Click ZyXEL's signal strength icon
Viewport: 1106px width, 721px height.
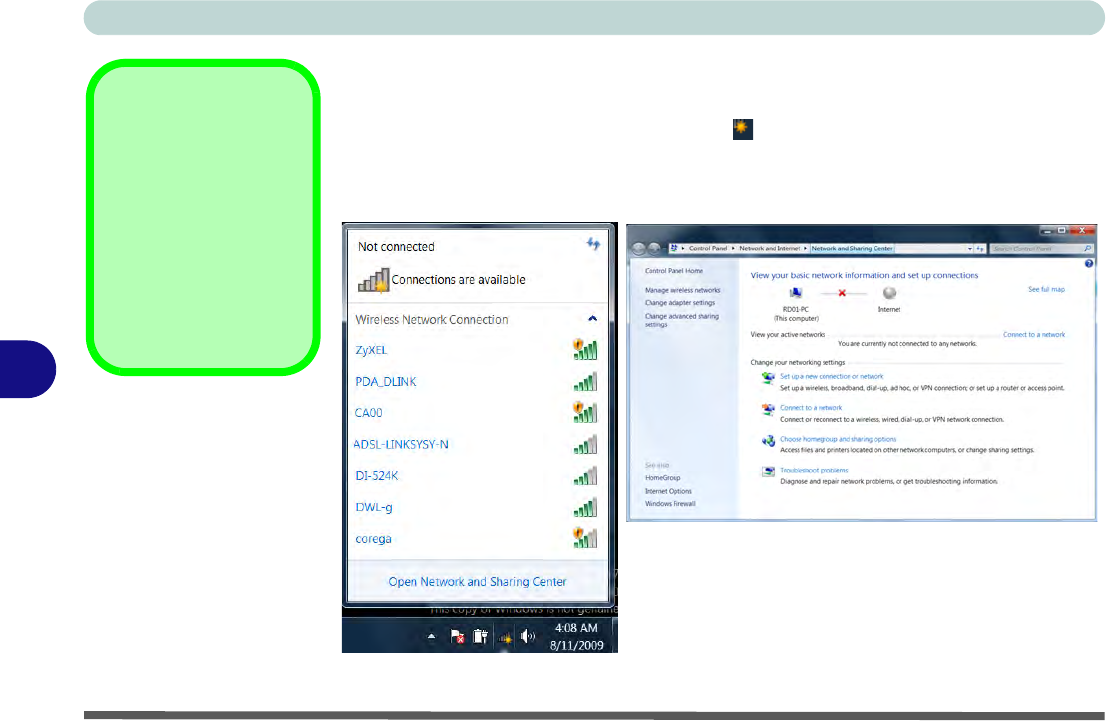pyautogui.click(x=585, y=349)
